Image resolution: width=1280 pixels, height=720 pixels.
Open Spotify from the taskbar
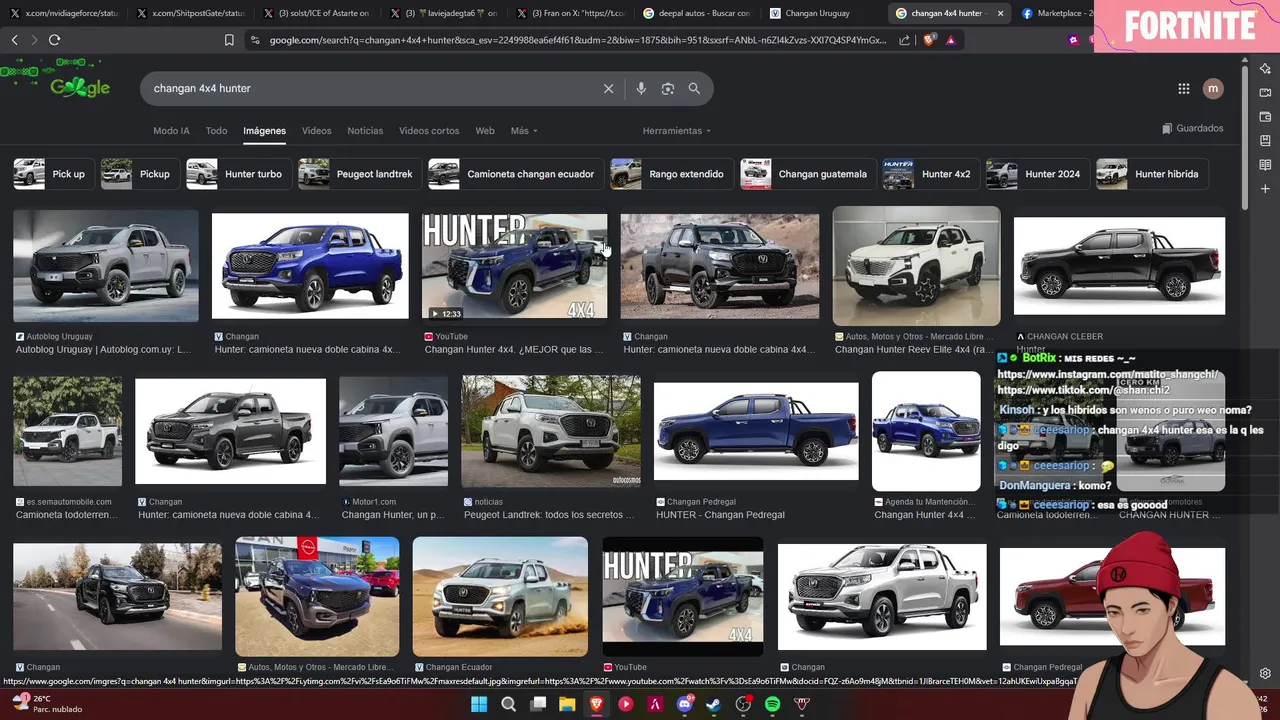(x=773, y=704)
